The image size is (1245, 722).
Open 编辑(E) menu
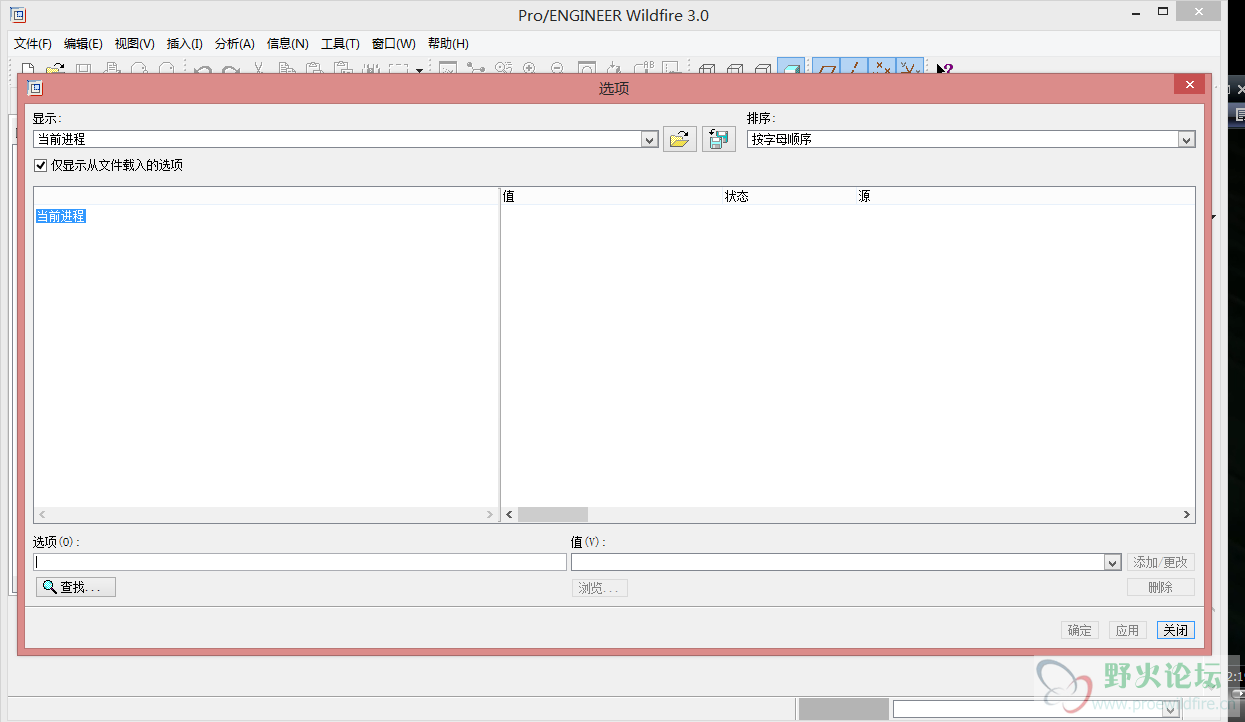coord(83,44)
